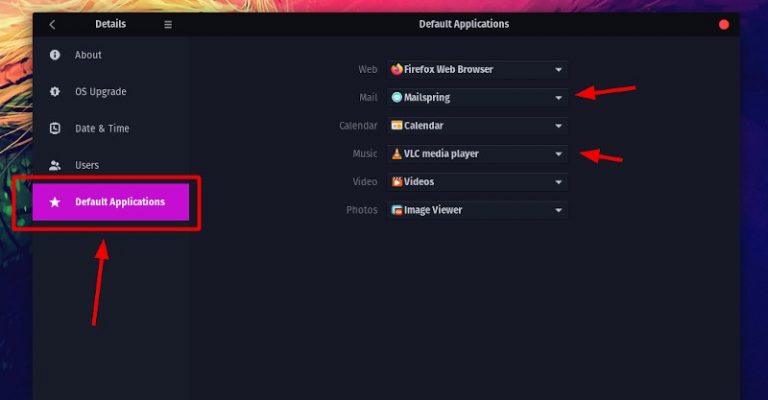The height and width of the screenshot is (400, 768).
Task: Open the Photos dropdown showing Image Viewer
Action: point(478,210)
